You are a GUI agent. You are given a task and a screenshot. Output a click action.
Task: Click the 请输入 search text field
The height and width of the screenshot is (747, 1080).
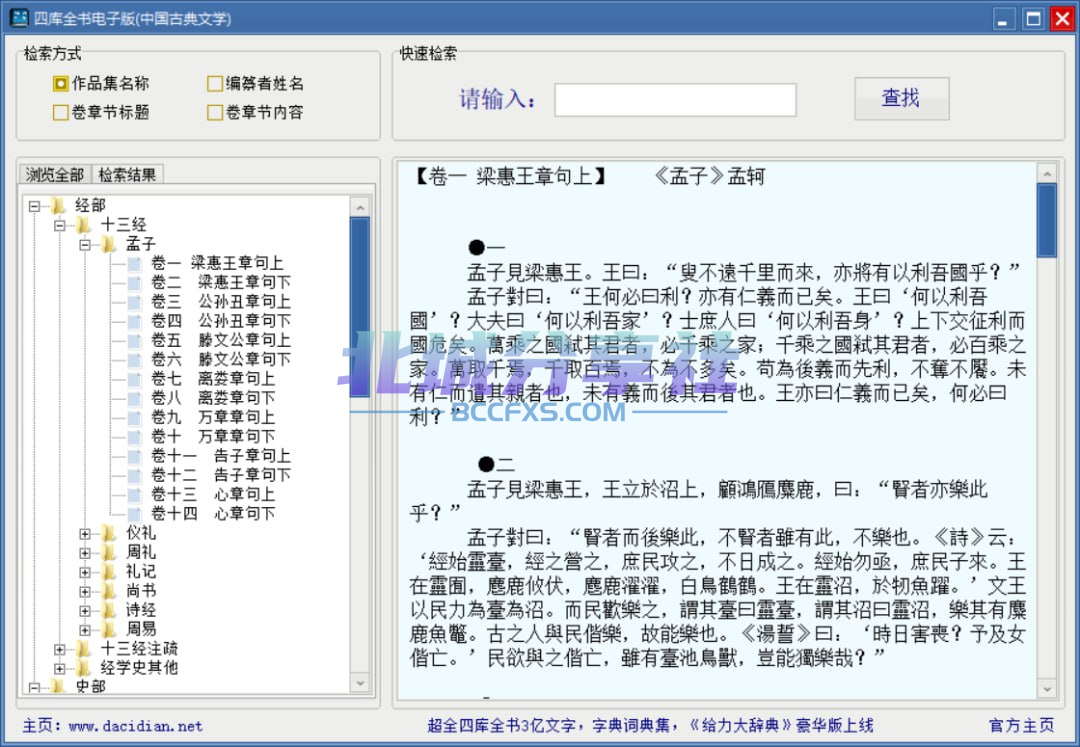click(x=675, y=99)
